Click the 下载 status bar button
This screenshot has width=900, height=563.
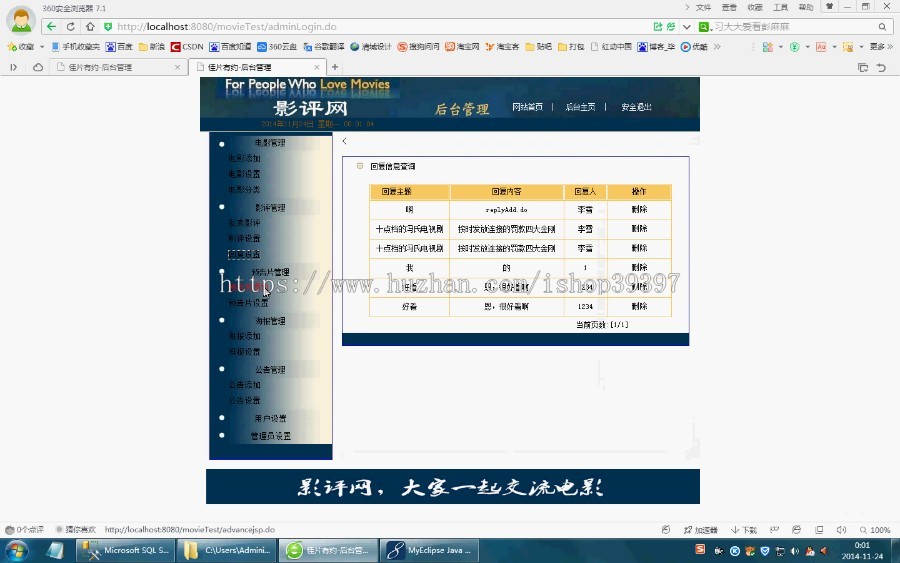pyautogui.click(x=743, y=530)
